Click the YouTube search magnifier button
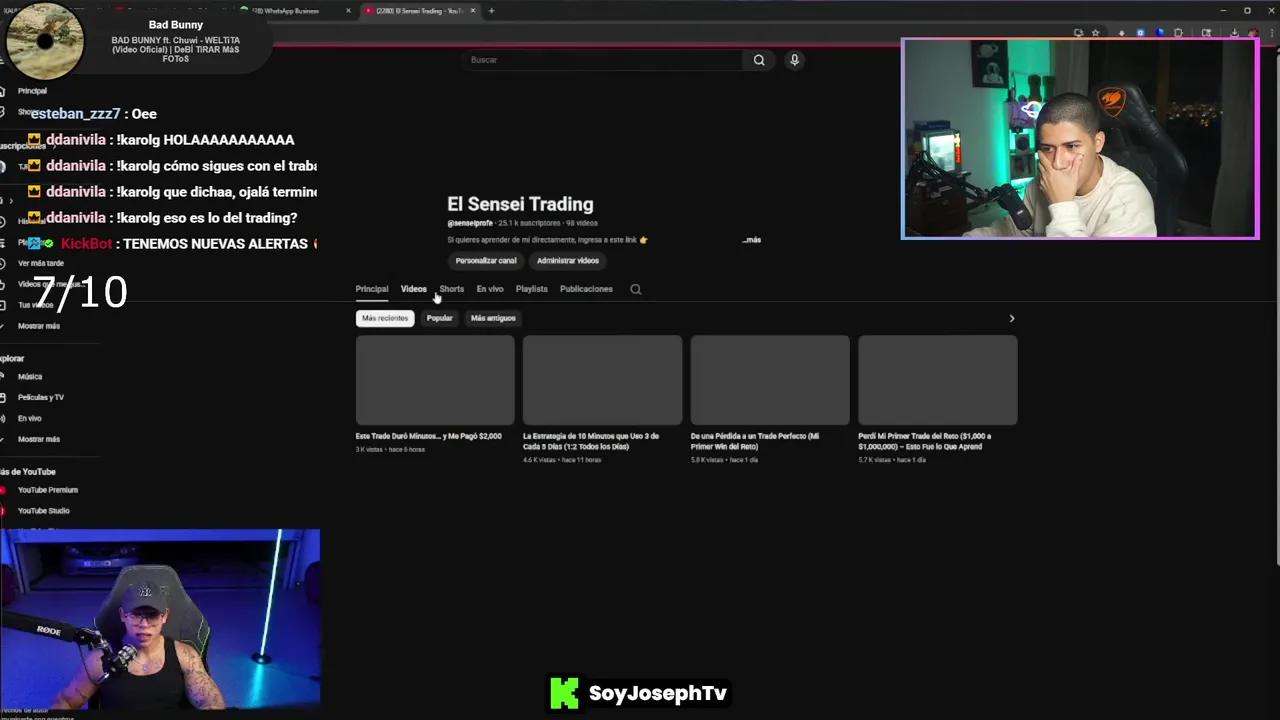1280x720 pixels. click(x=759, y=60)
